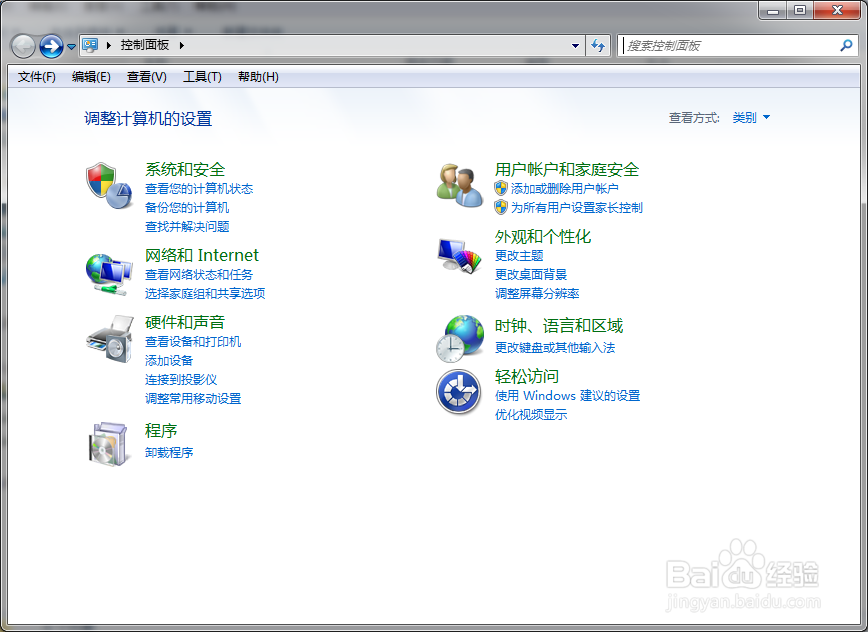The height and width of the screenshot is (632, 868).
Task: Click the 外观和个性化 heading link
Action: coord(542,237)
